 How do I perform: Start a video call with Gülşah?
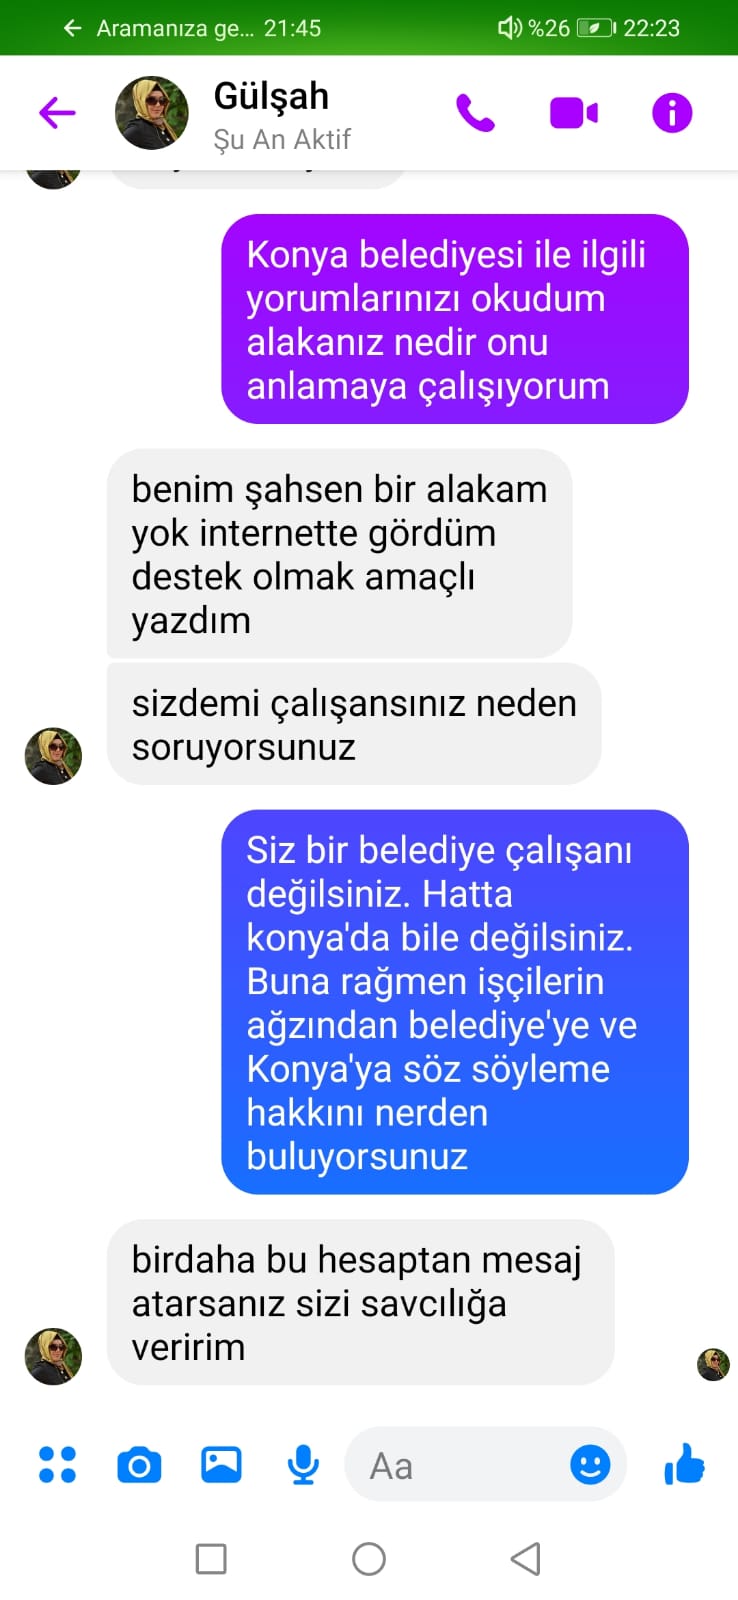[574, 113]
